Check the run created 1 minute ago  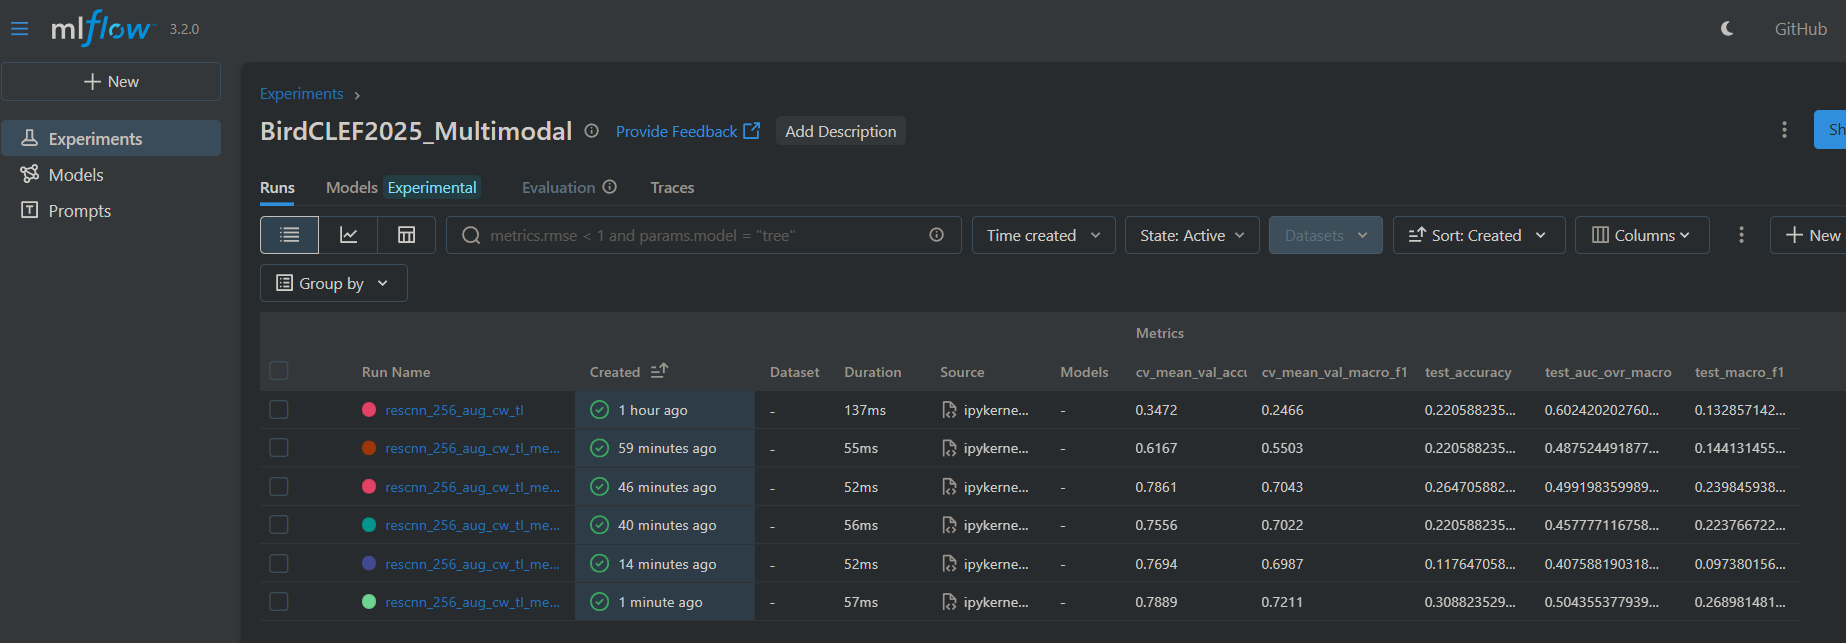(279, 602)
